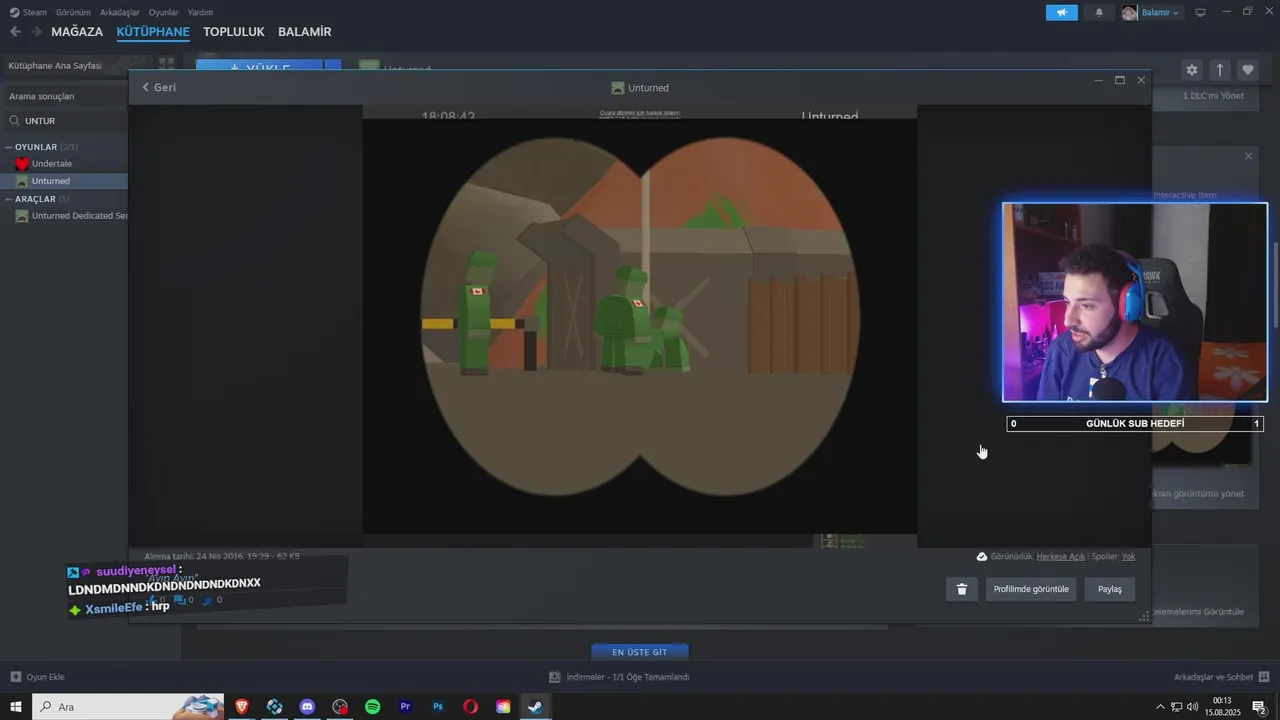Open Windows Start menu

click(16, 707)
